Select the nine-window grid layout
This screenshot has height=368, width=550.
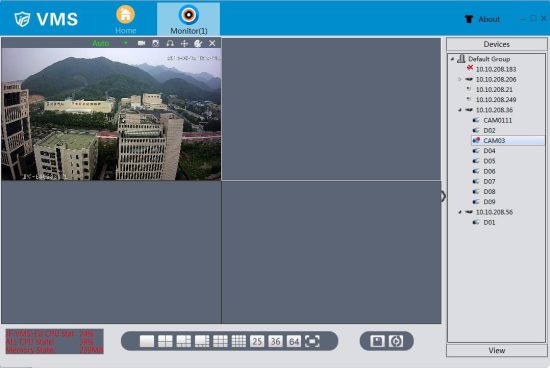tap(220, 341)
